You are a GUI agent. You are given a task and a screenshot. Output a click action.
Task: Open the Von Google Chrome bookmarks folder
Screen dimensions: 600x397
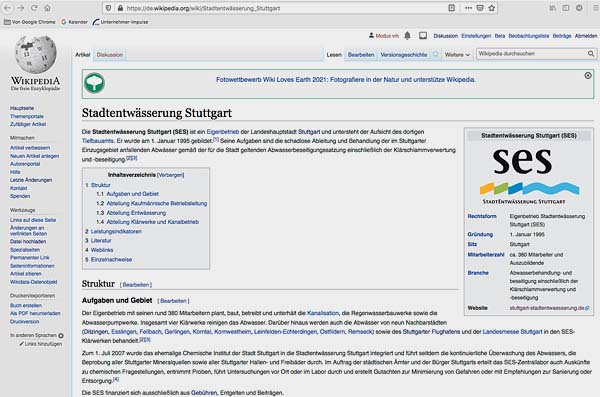point(29,22)
